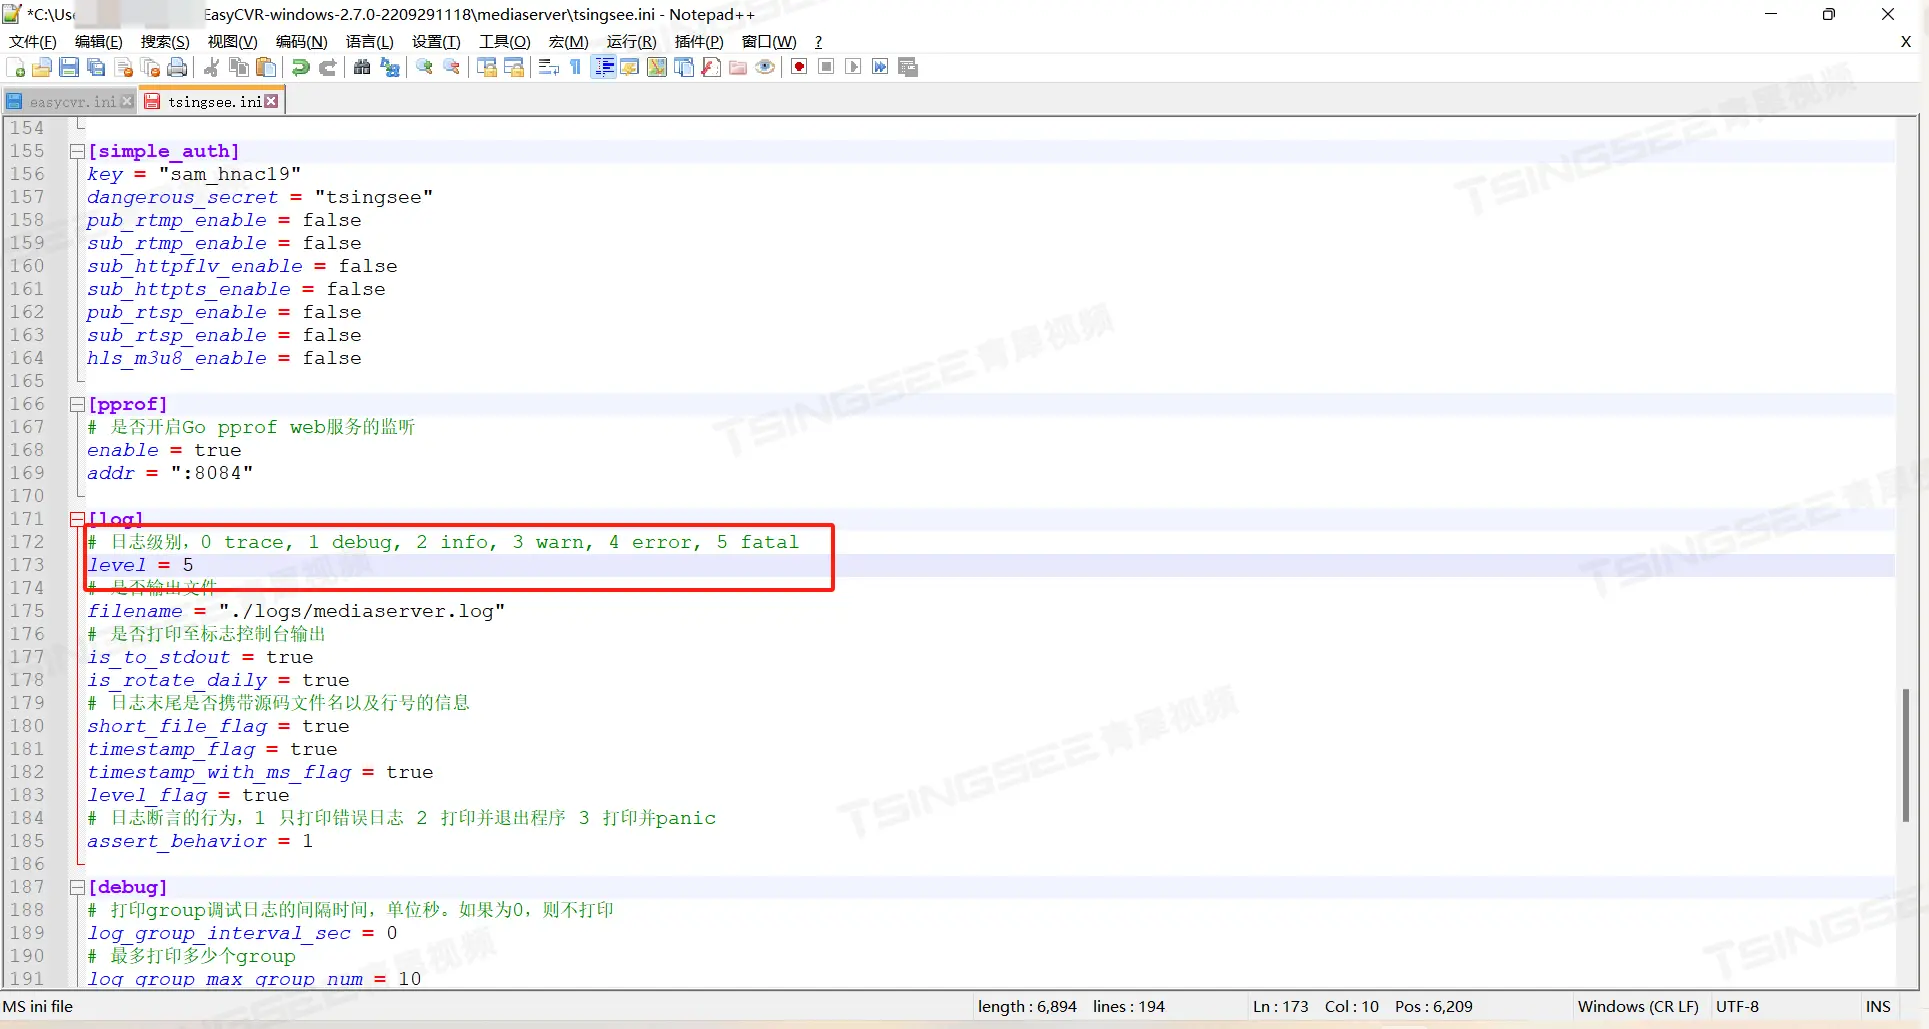Click the user-defined language icon

(x=630, y=67)
